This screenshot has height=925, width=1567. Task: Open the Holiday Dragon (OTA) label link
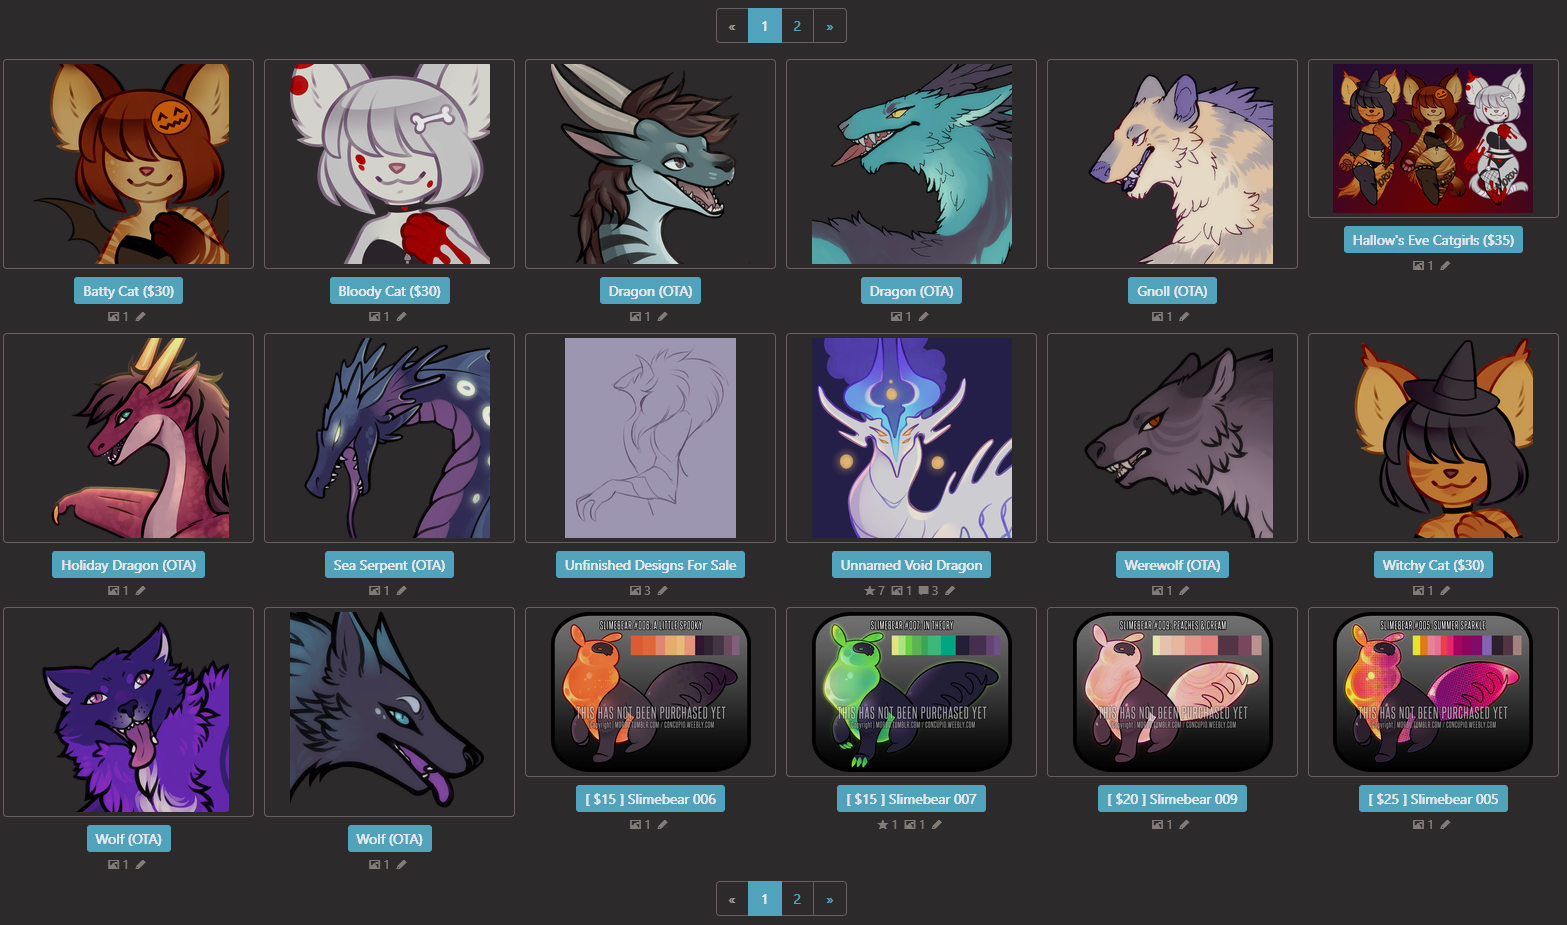click(x=128, y=565)
